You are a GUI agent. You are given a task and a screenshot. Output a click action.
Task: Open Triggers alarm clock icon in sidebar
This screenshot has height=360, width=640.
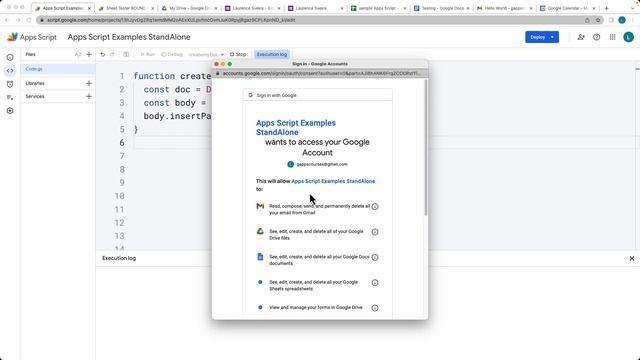click(10, 84)
